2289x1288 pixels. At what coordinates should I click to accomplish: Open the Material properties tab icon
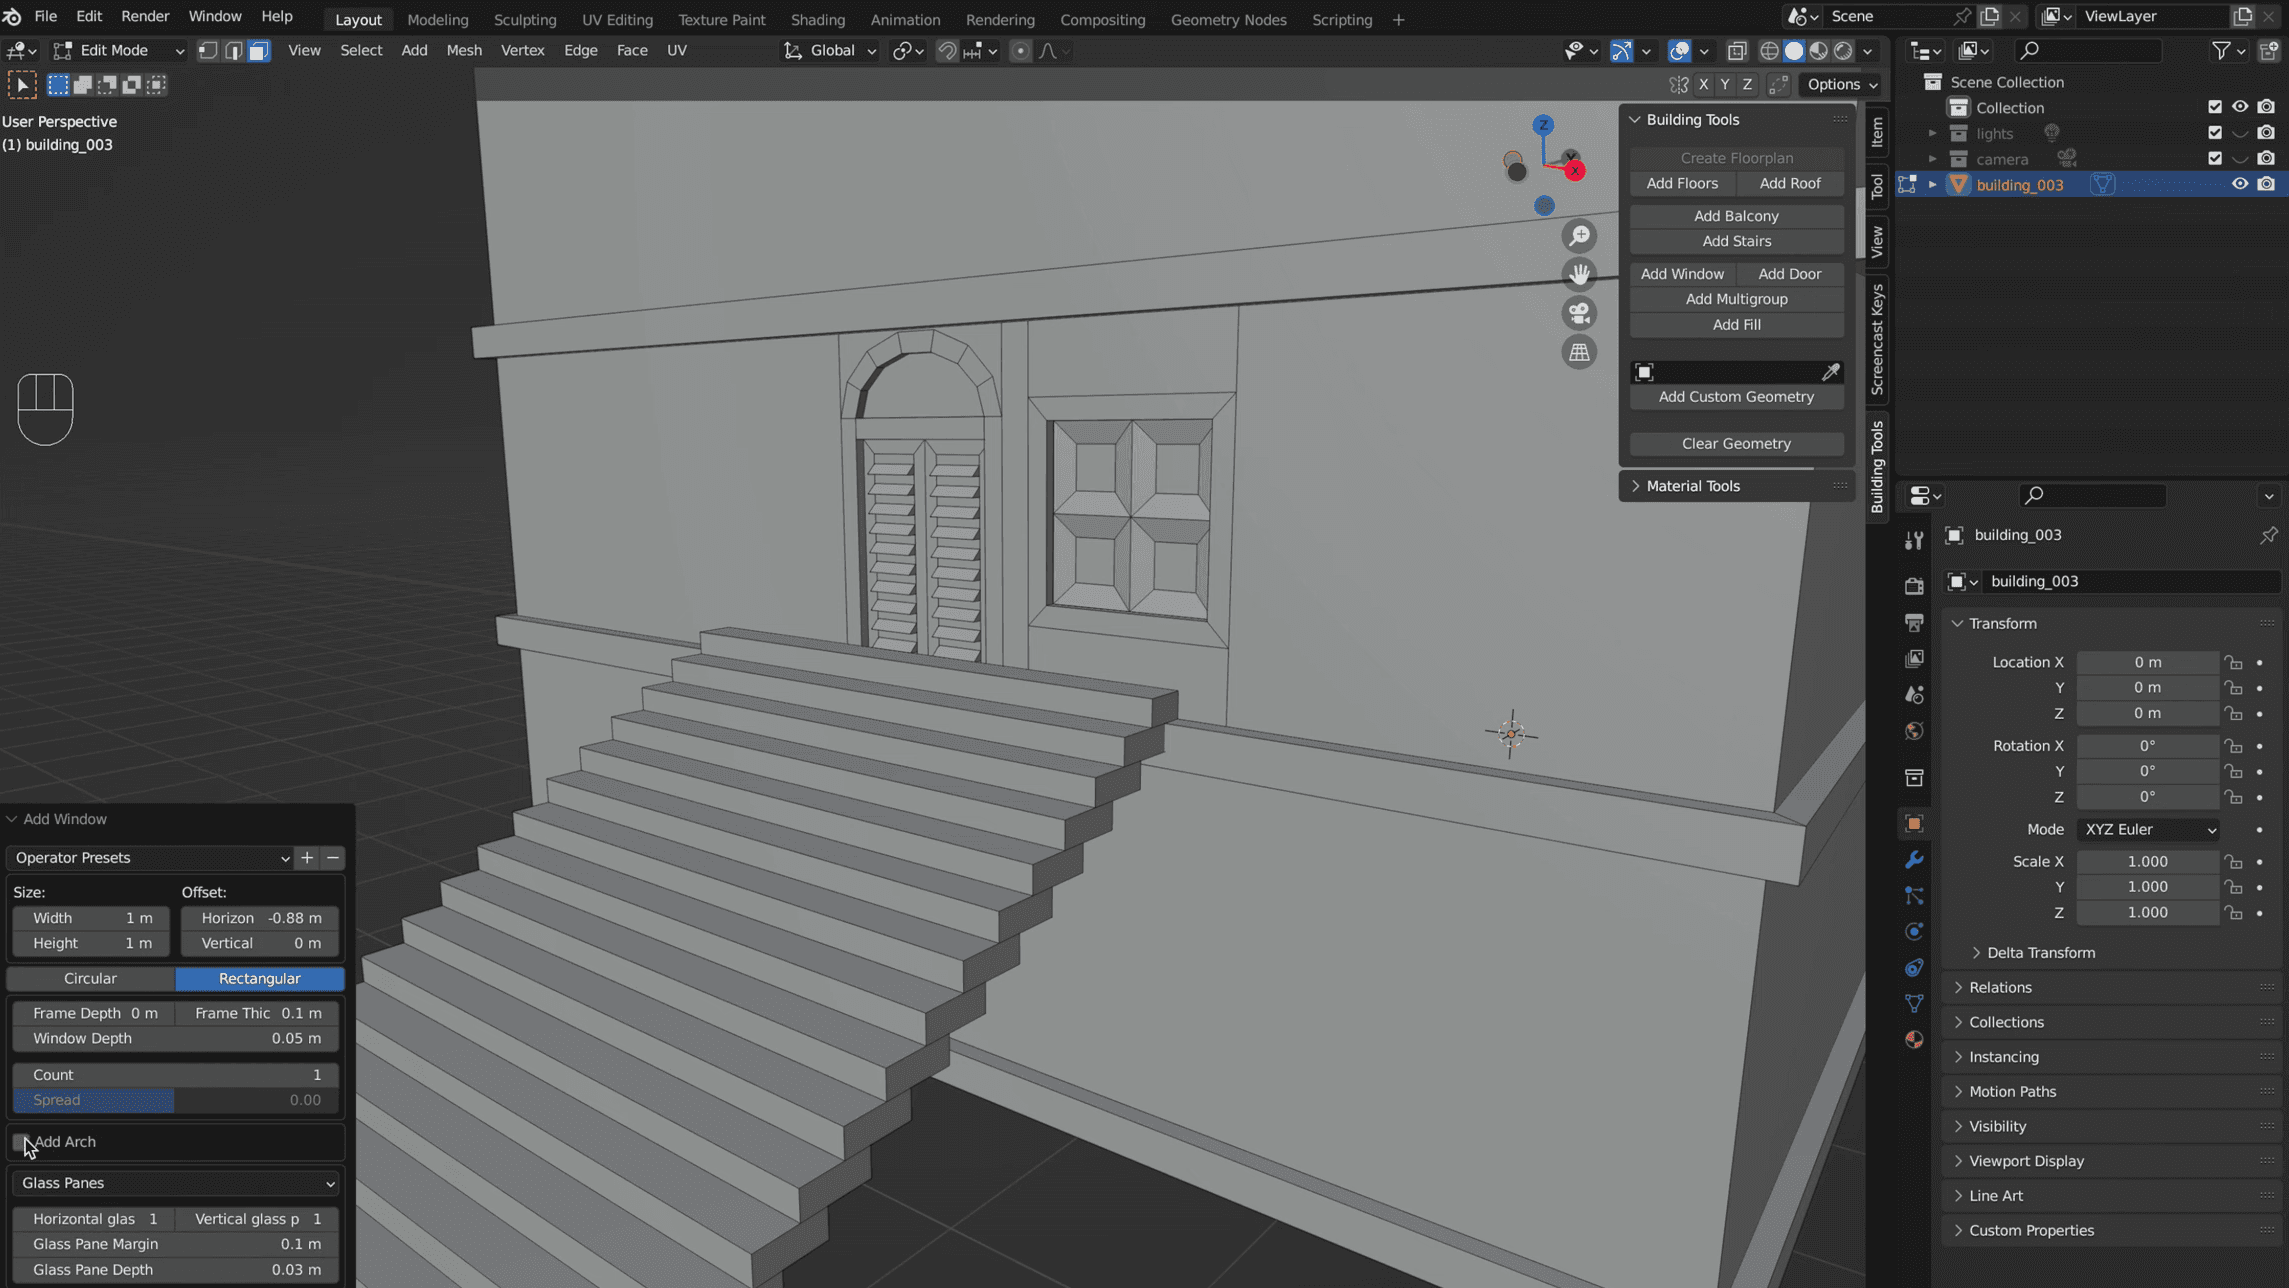(1914, 1040)
